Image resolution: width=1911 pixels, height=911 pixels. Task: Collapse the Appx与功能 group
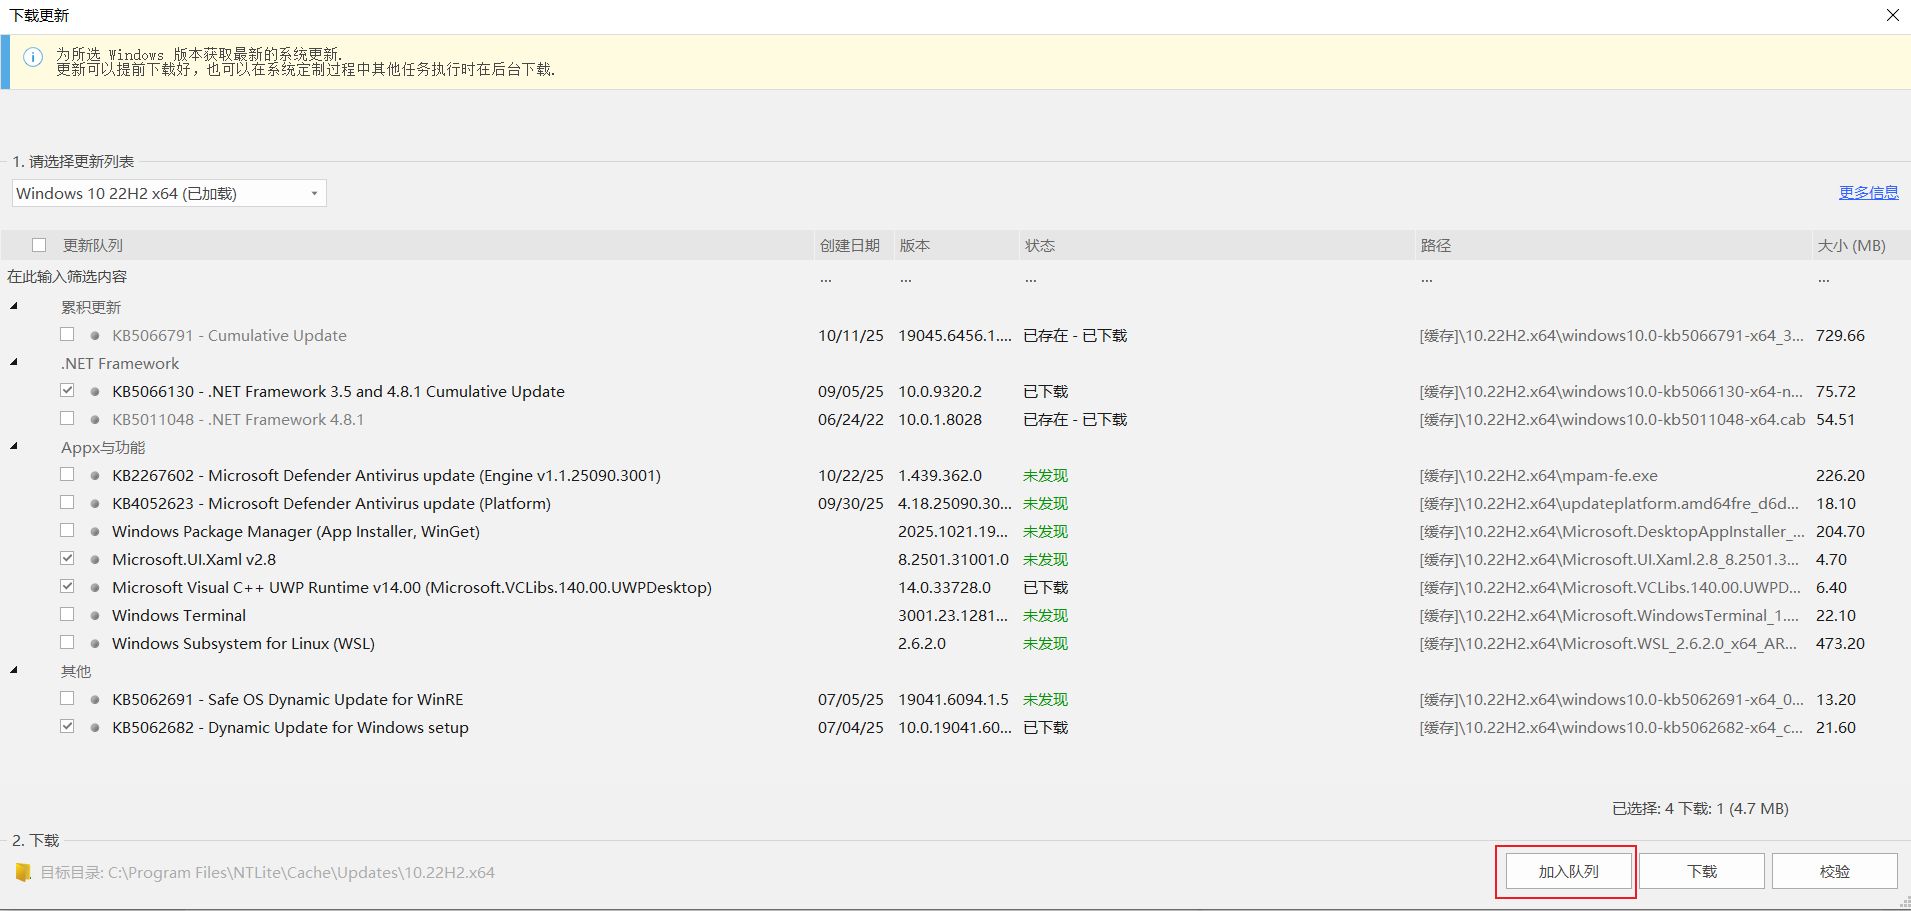point(14,446)
